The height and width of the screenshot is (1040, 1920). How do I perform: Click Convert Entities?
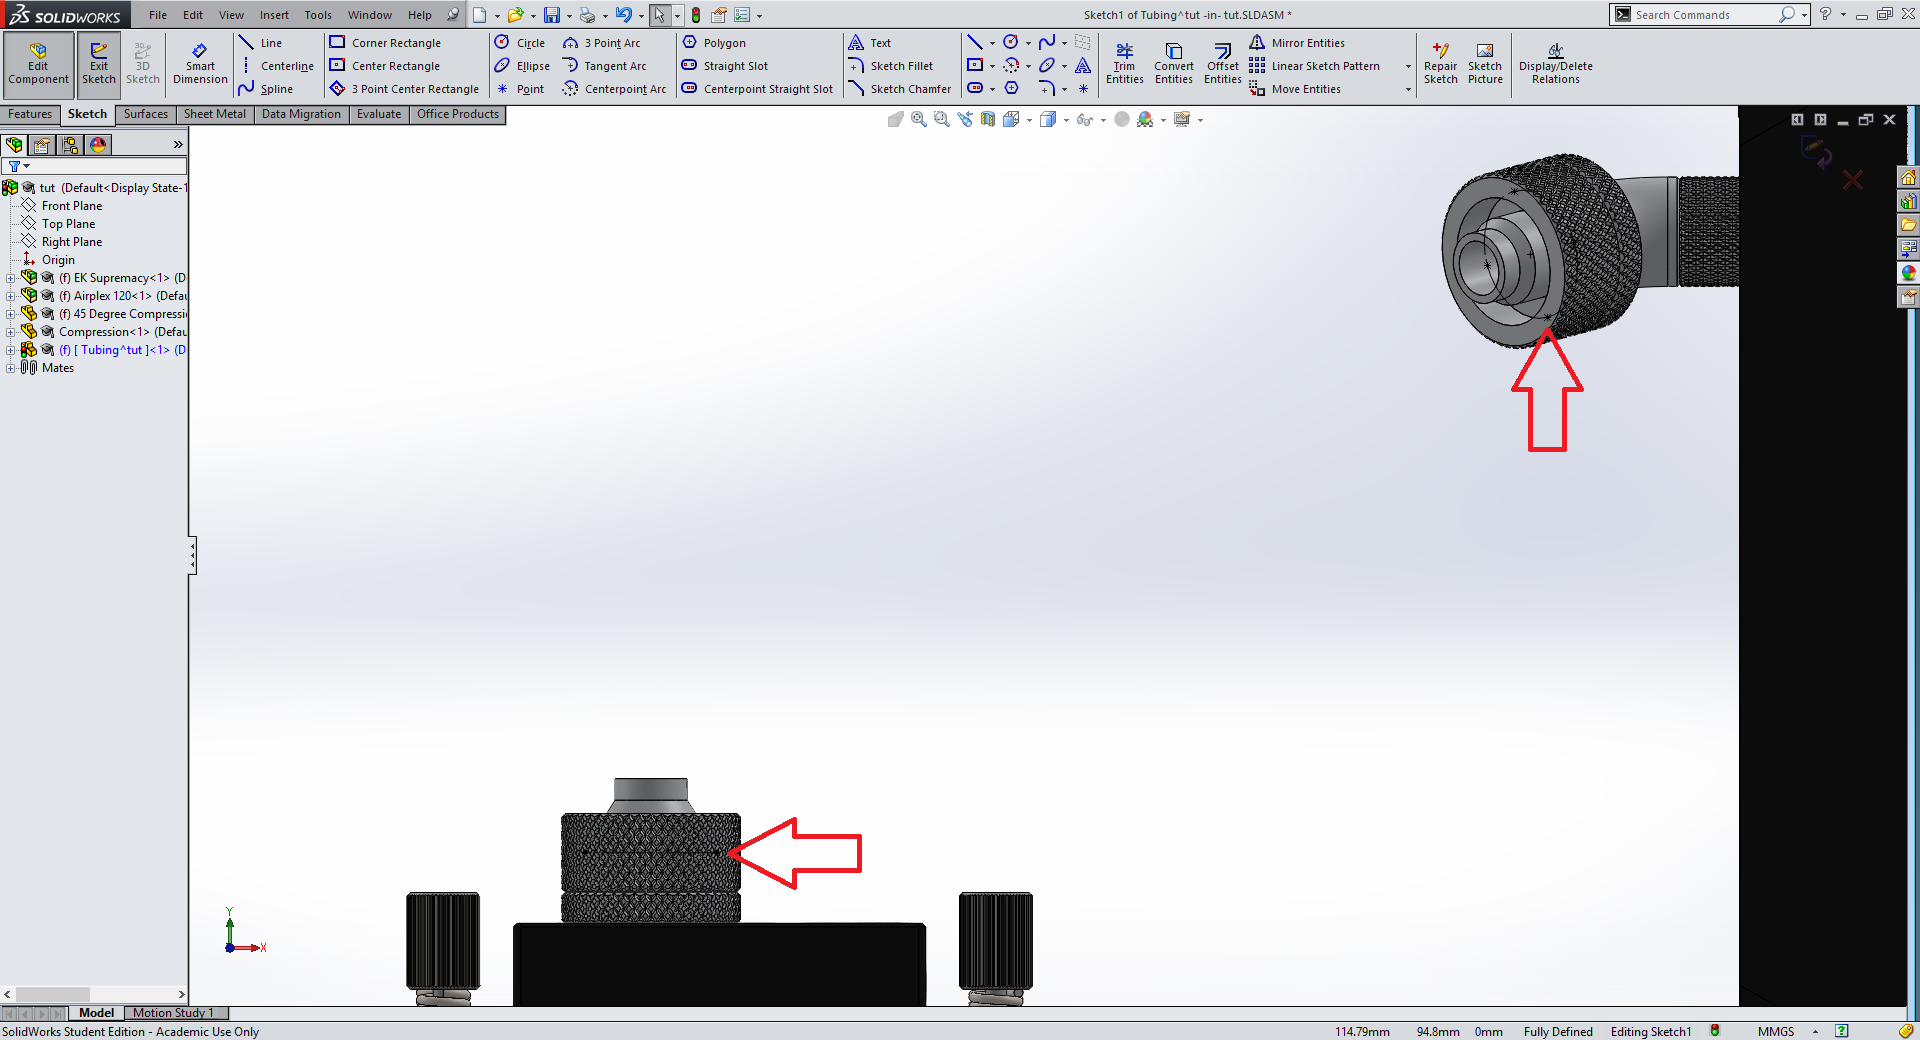click(1173, 65)
